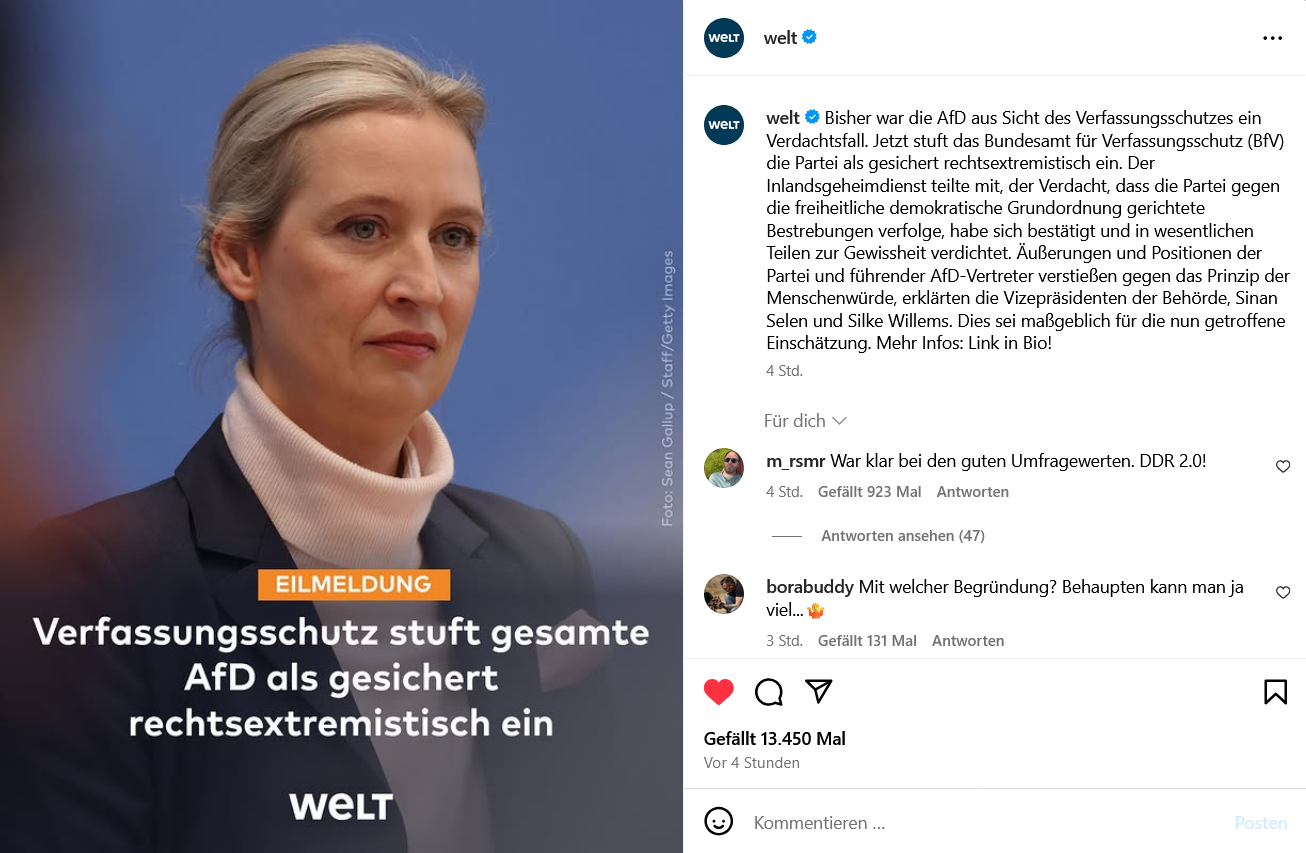Open m_rsmr's profile picture
The height and width of the screenshot is (853, 1306).
tap(724, 468)
